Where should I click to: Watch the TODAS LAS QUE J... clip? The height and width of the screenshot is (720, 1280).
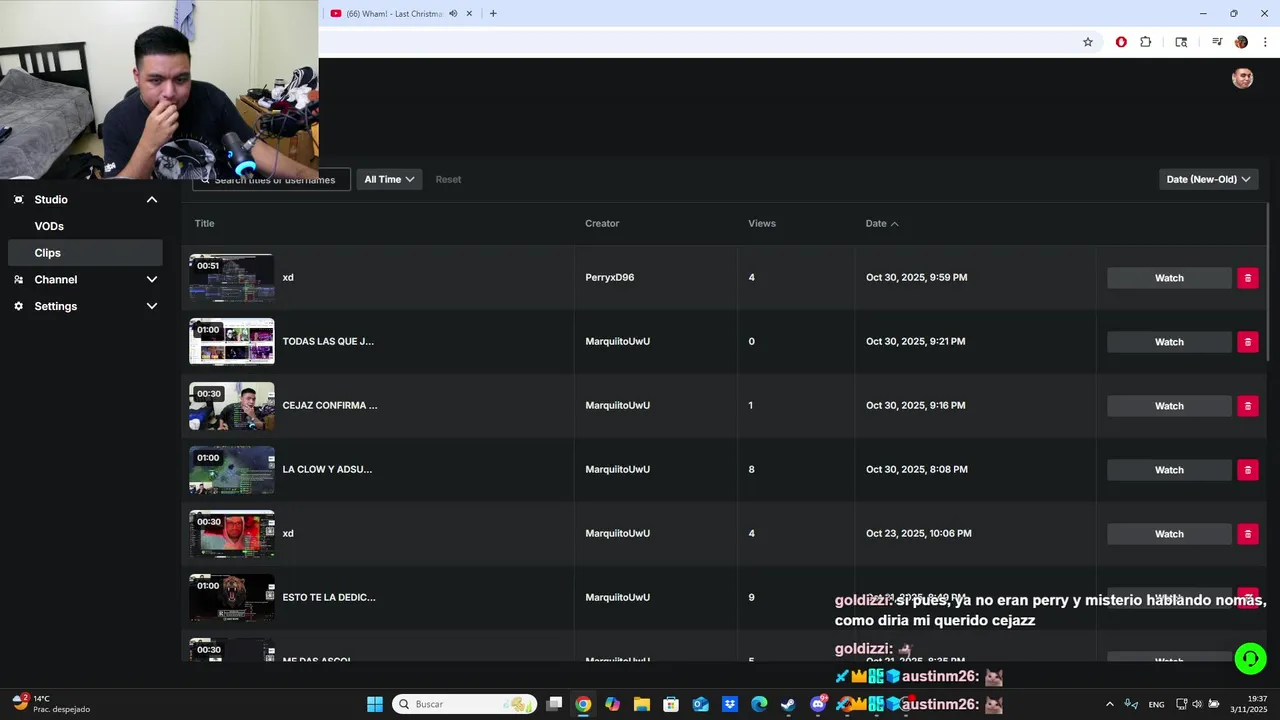(1169, 342)
